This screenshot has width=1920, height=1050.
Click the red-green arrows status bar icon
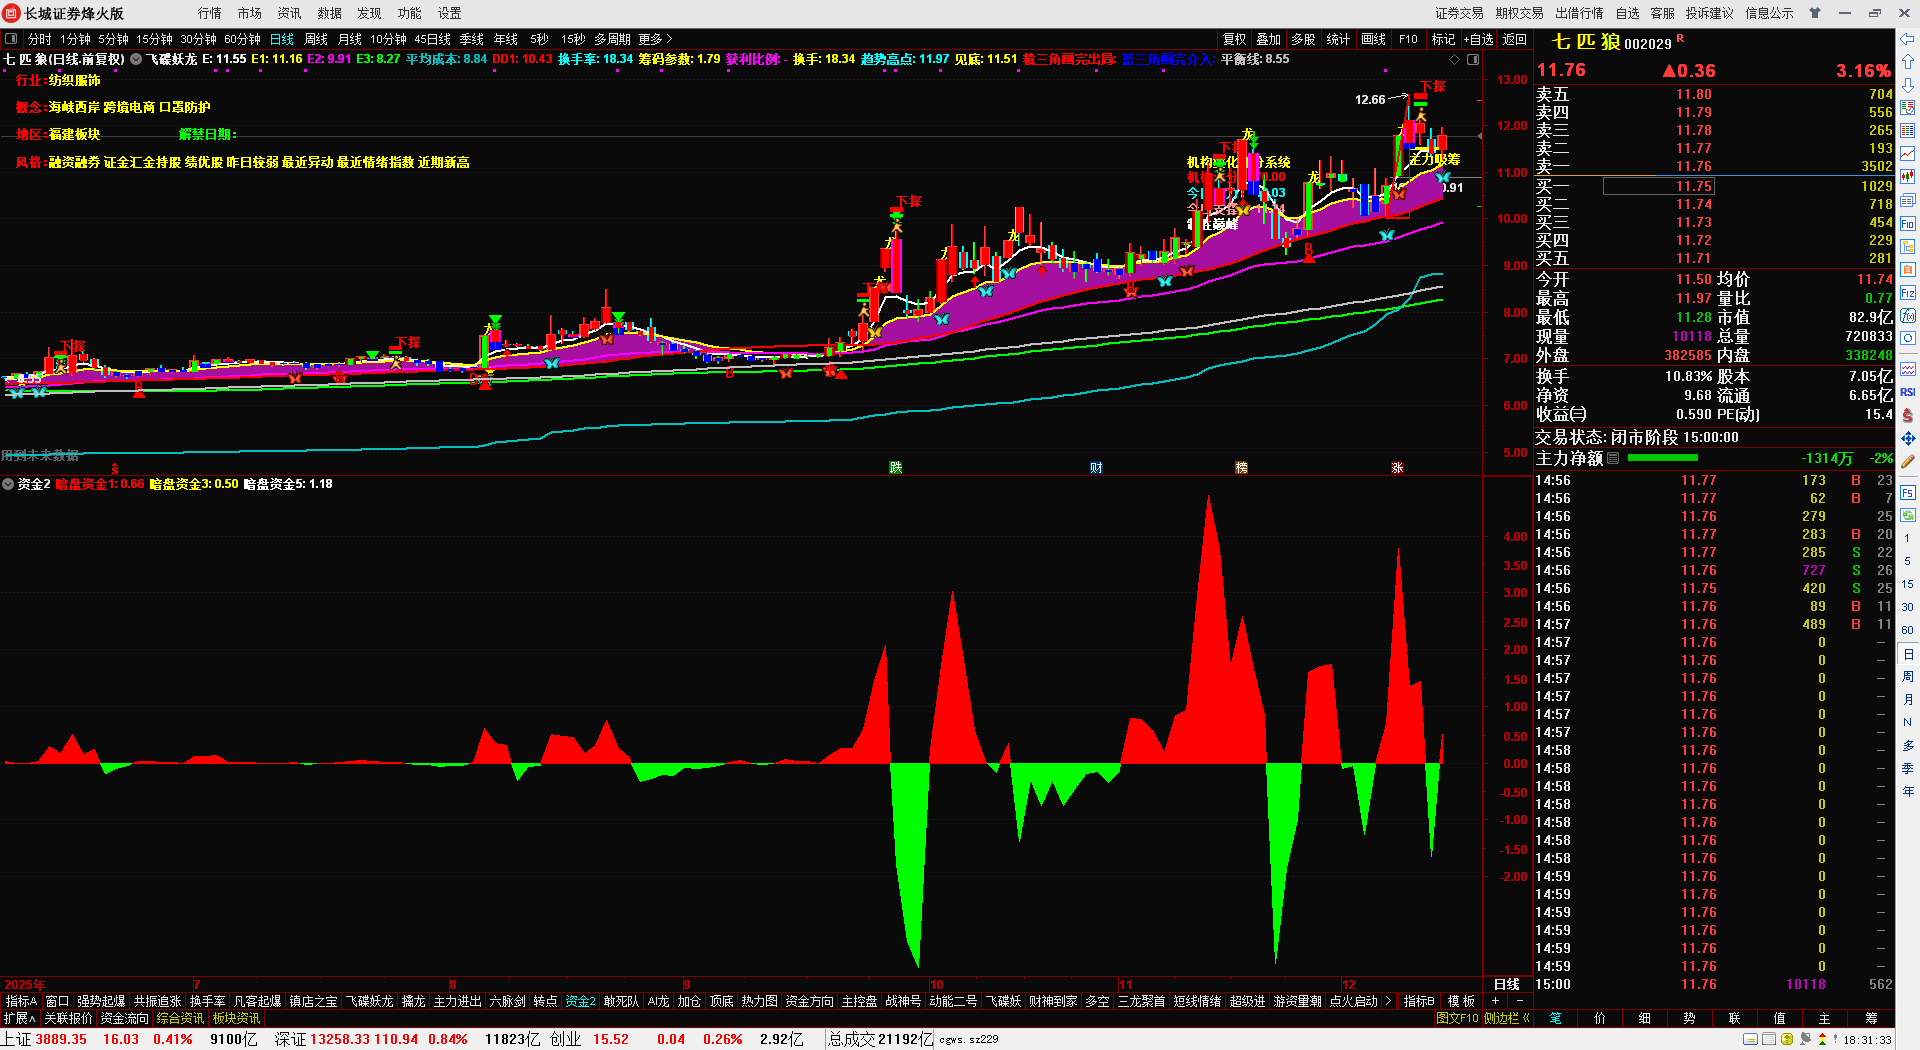1822,1039
